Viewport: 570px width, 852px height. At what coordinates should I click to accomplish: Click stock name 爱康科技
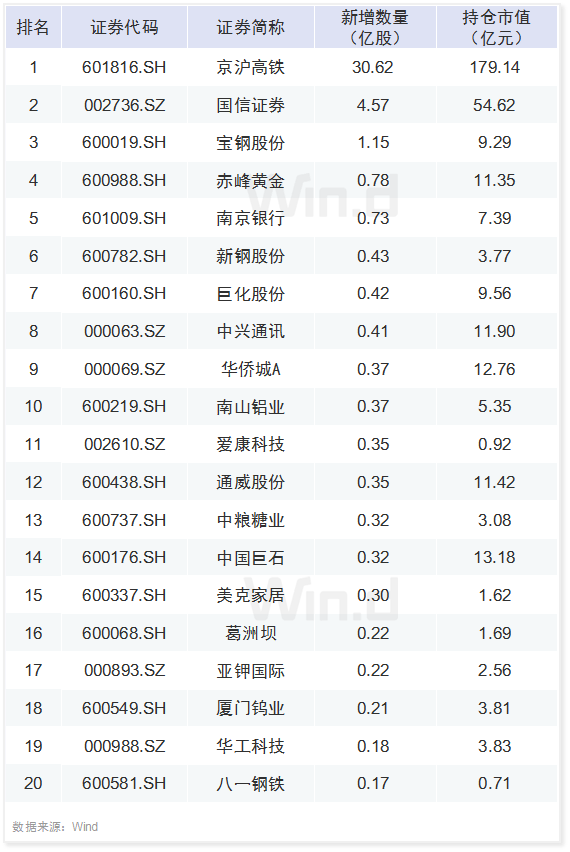[250, 444]
